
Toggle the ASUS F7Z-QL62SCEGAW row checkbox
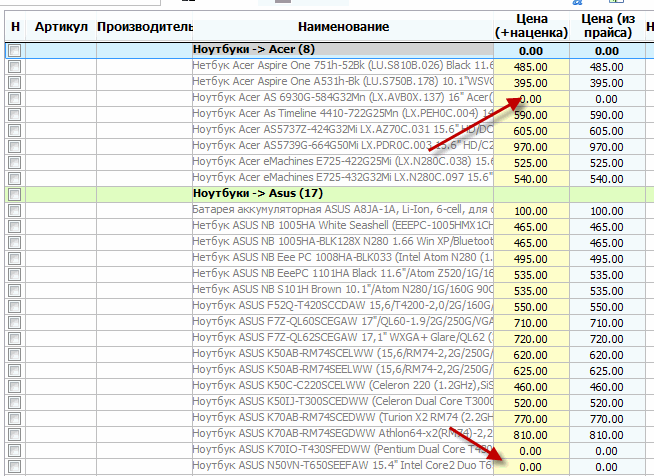pyautogui.click(x=15, y=338)
